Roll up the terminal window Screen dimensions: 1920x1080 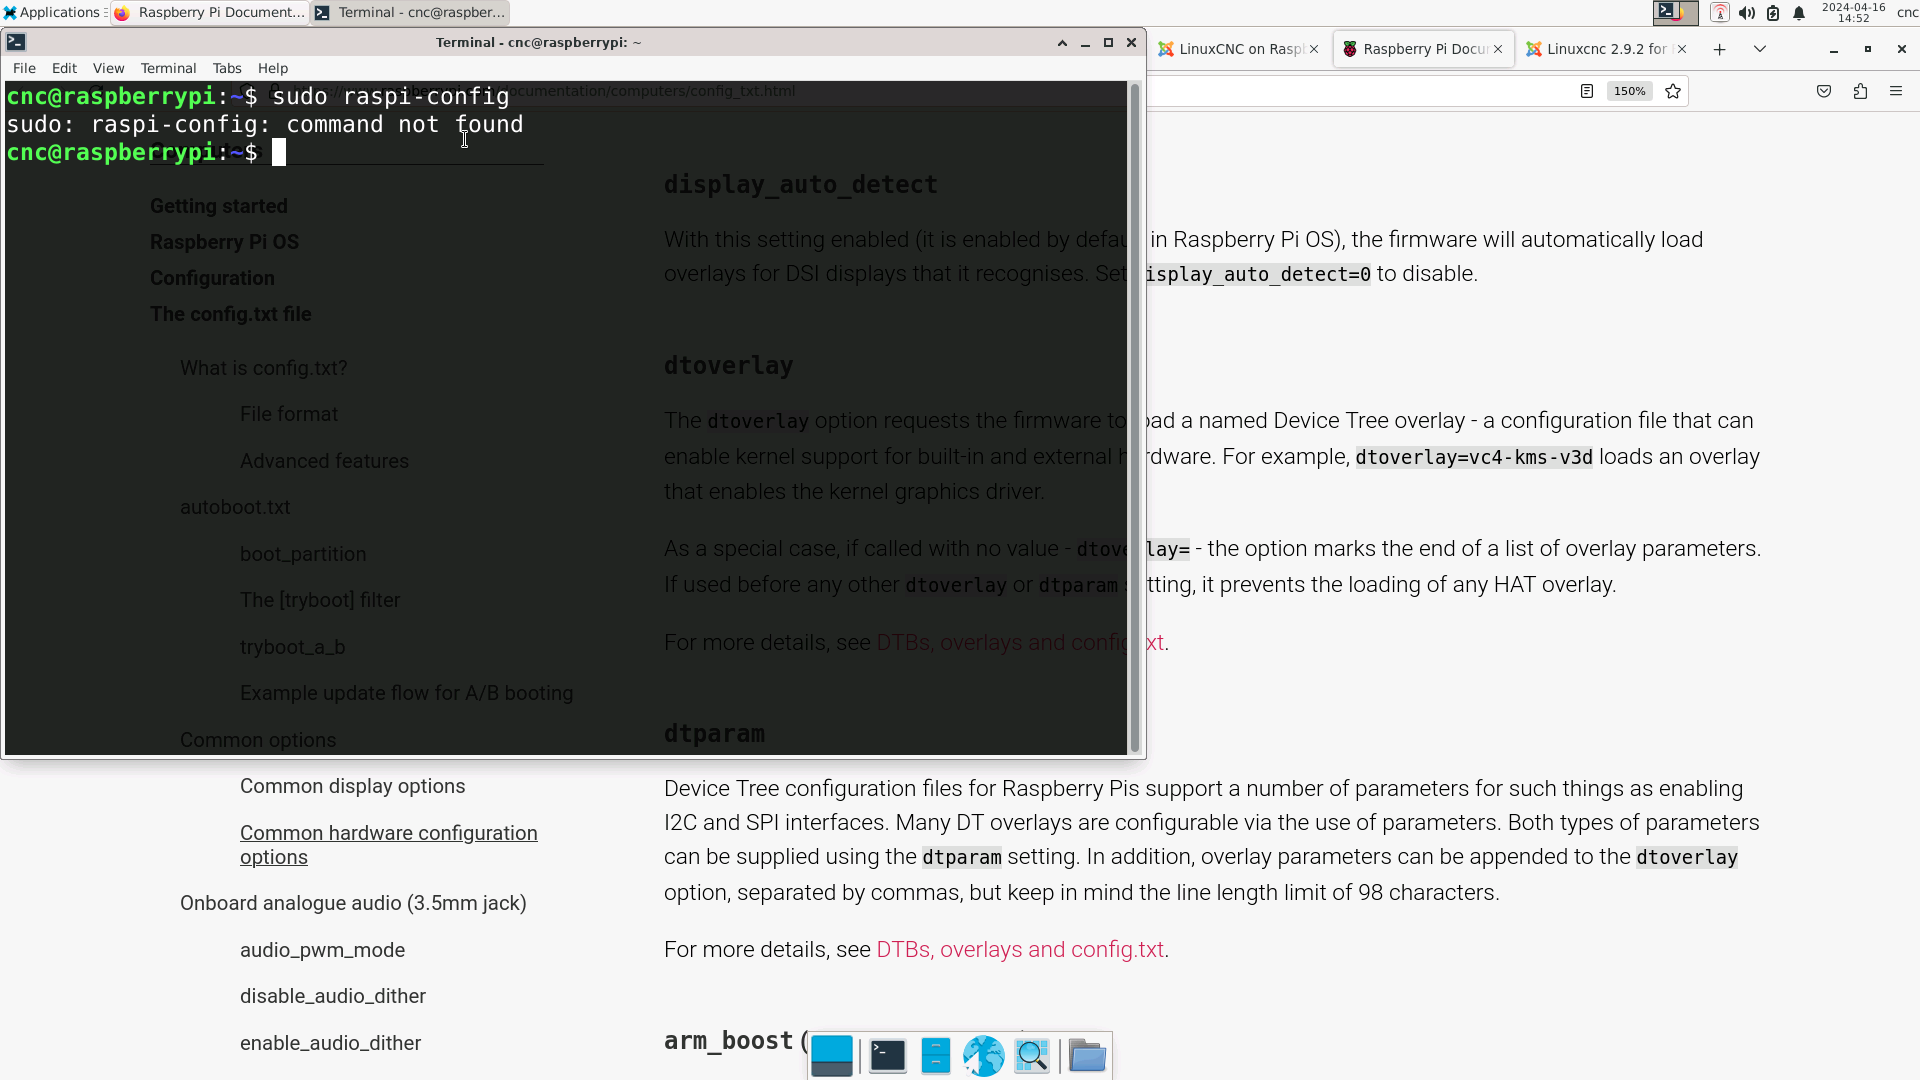point(1062,42)
